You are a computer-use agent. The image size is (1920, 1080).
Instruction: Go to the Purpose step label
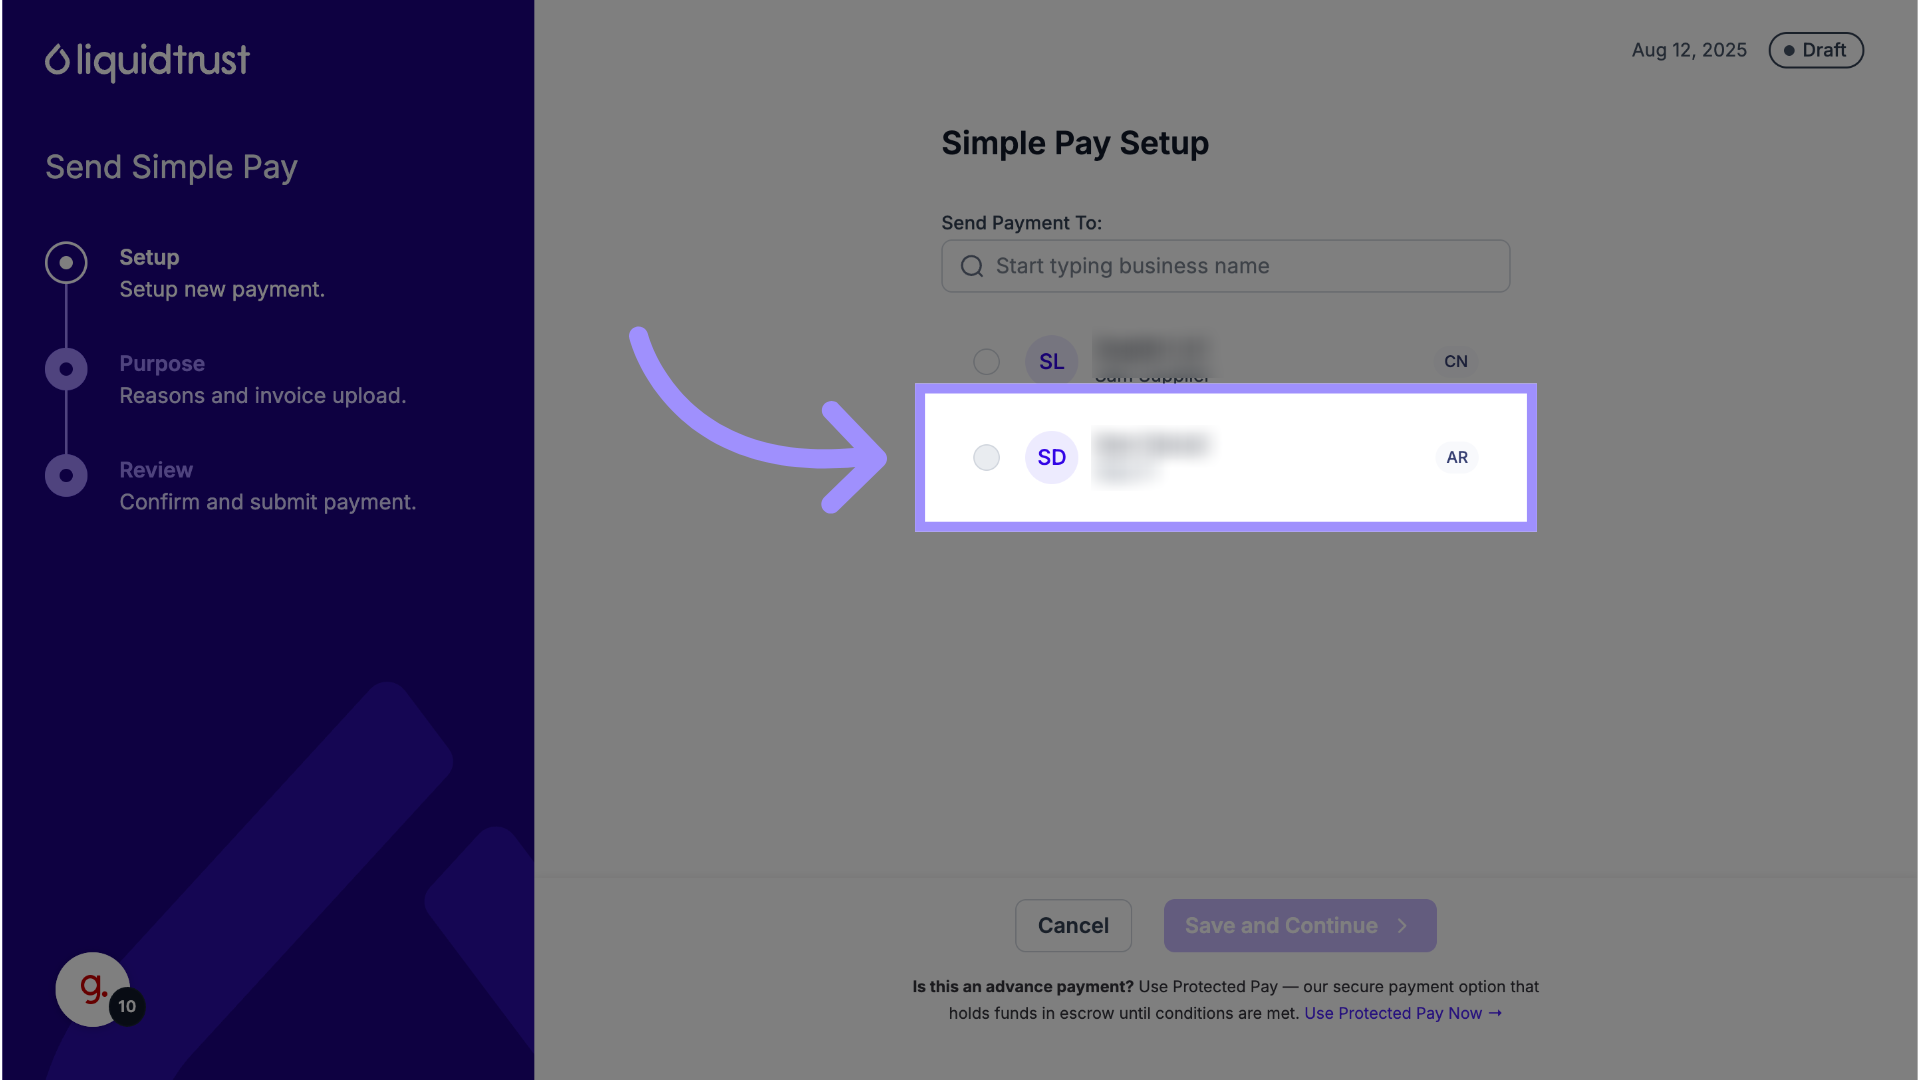(x=162, y=364)
